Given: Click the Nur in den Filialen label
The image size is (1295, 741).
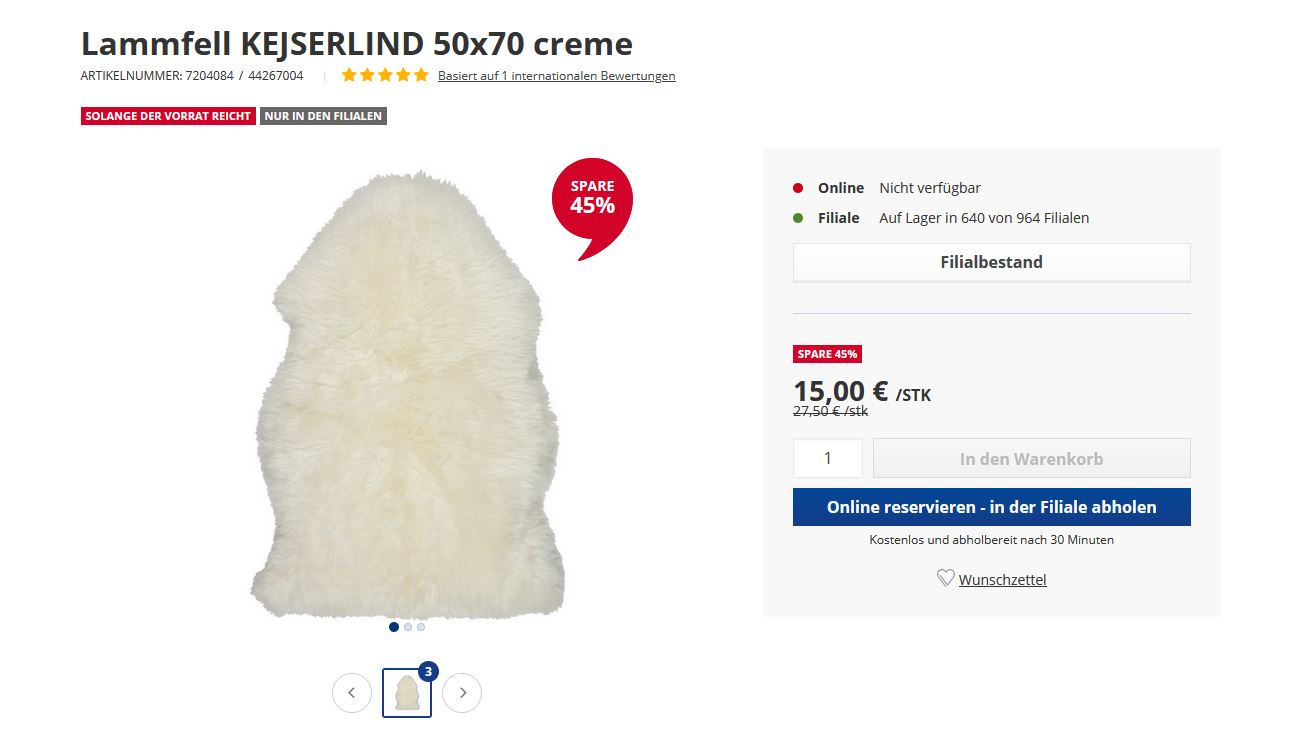Looking at the screenshot, I should coord(323,116).
